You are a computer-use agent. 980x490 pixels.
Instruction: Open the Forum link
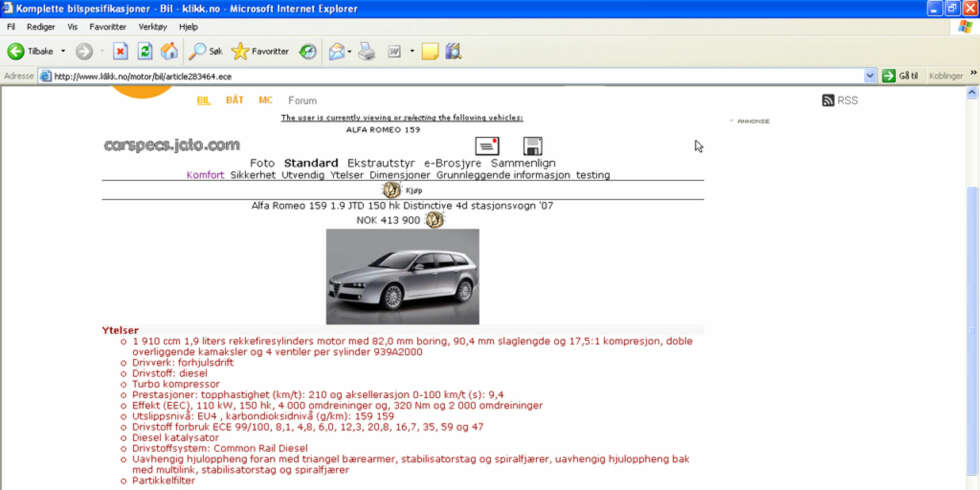tap(302, 101)
